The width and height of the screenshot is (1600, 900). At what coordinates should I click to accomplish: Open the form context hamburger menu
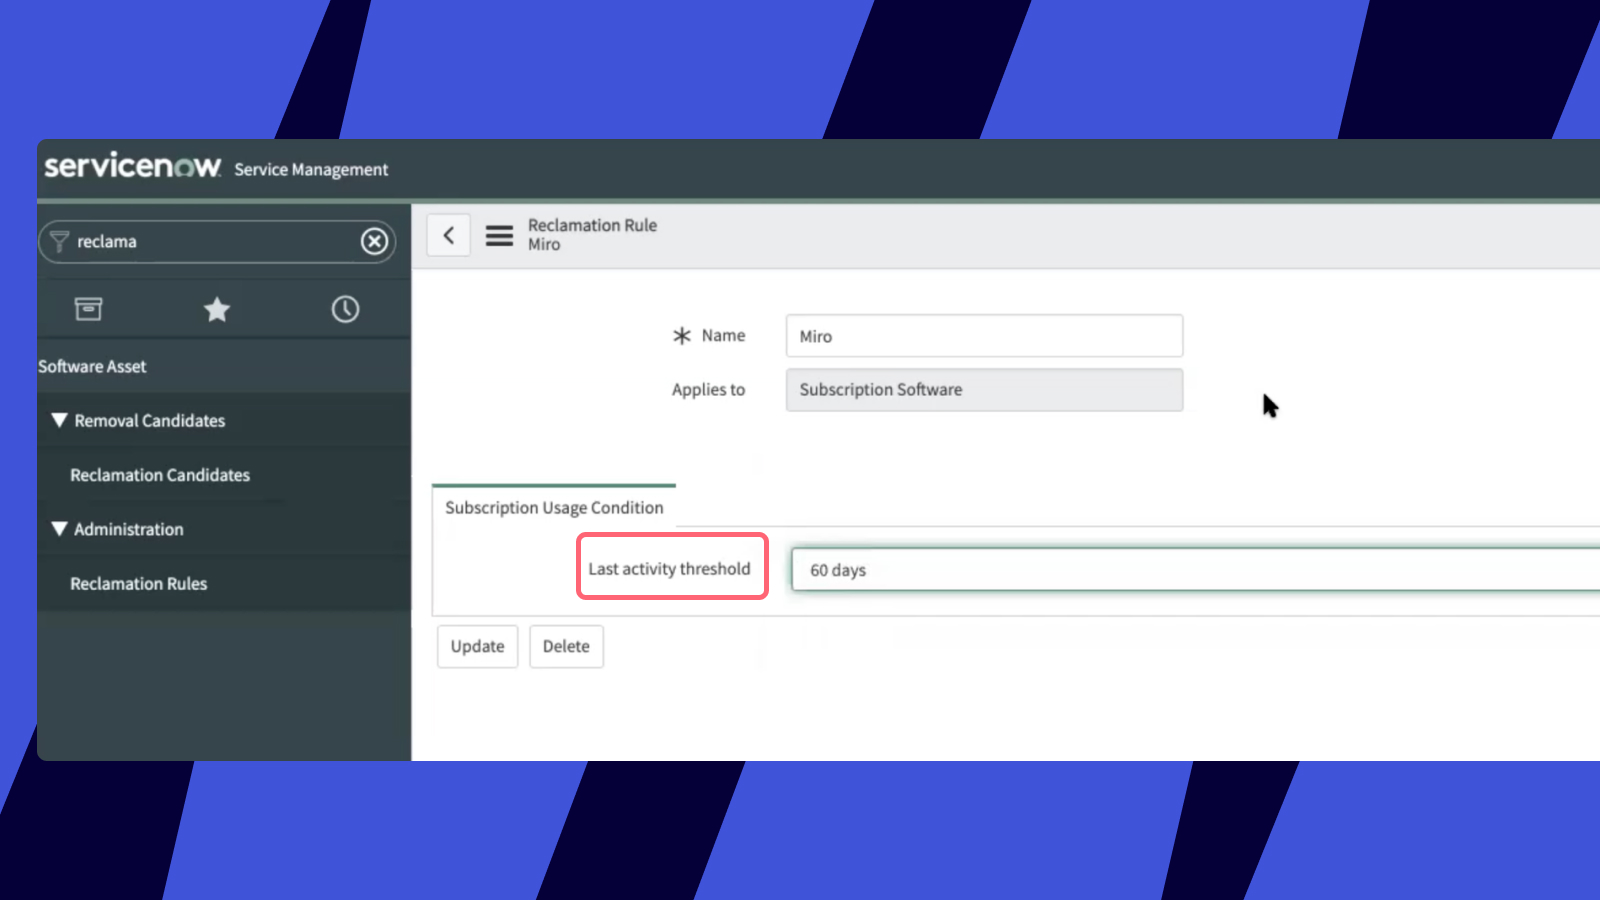499,235
